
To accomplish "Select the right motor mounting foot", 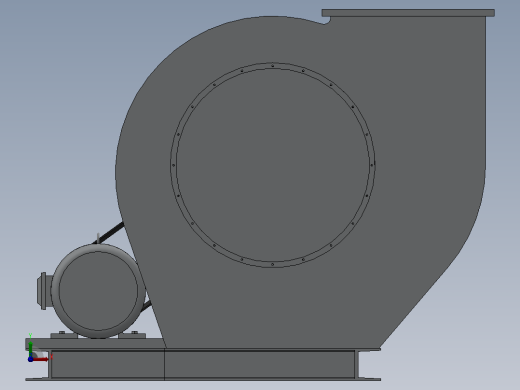I will 133,335.
